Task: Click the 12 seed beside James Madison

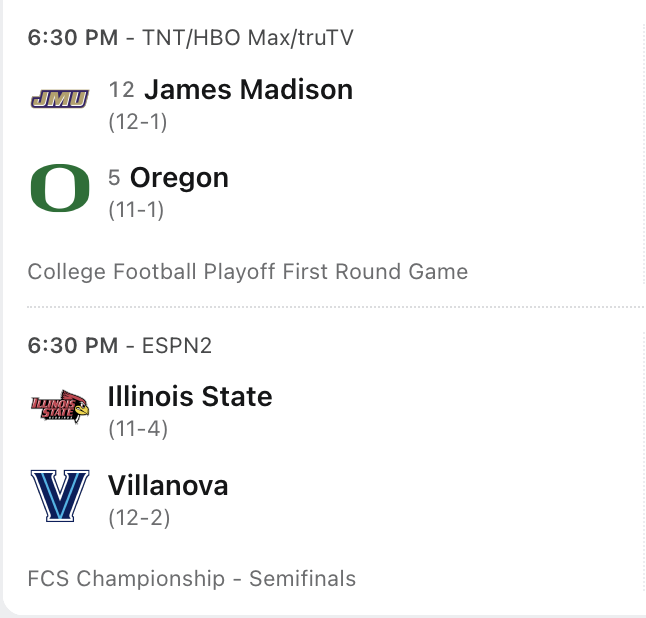Action: 121,91
